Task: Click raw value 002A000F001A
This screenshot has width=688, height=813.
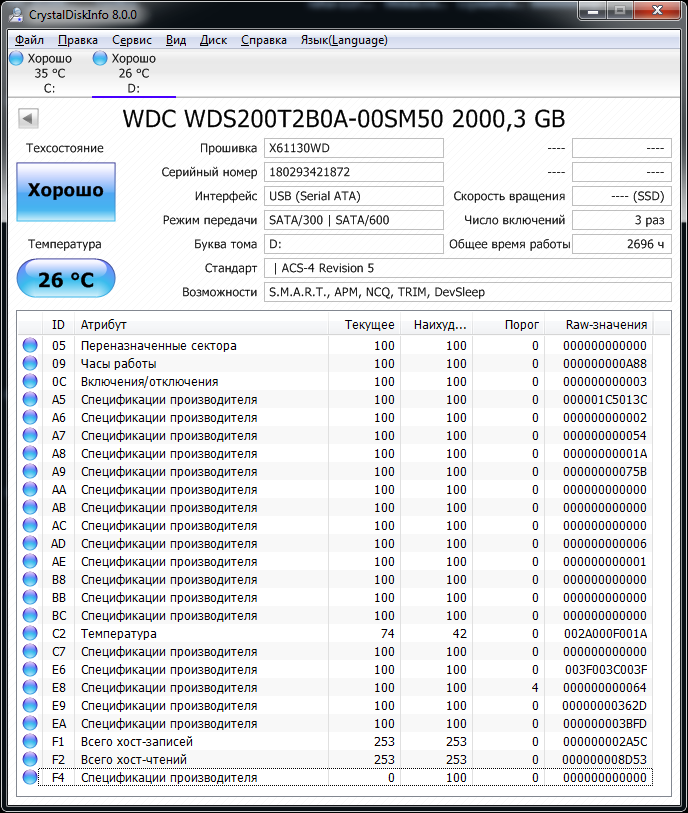Action: point(605,634)
